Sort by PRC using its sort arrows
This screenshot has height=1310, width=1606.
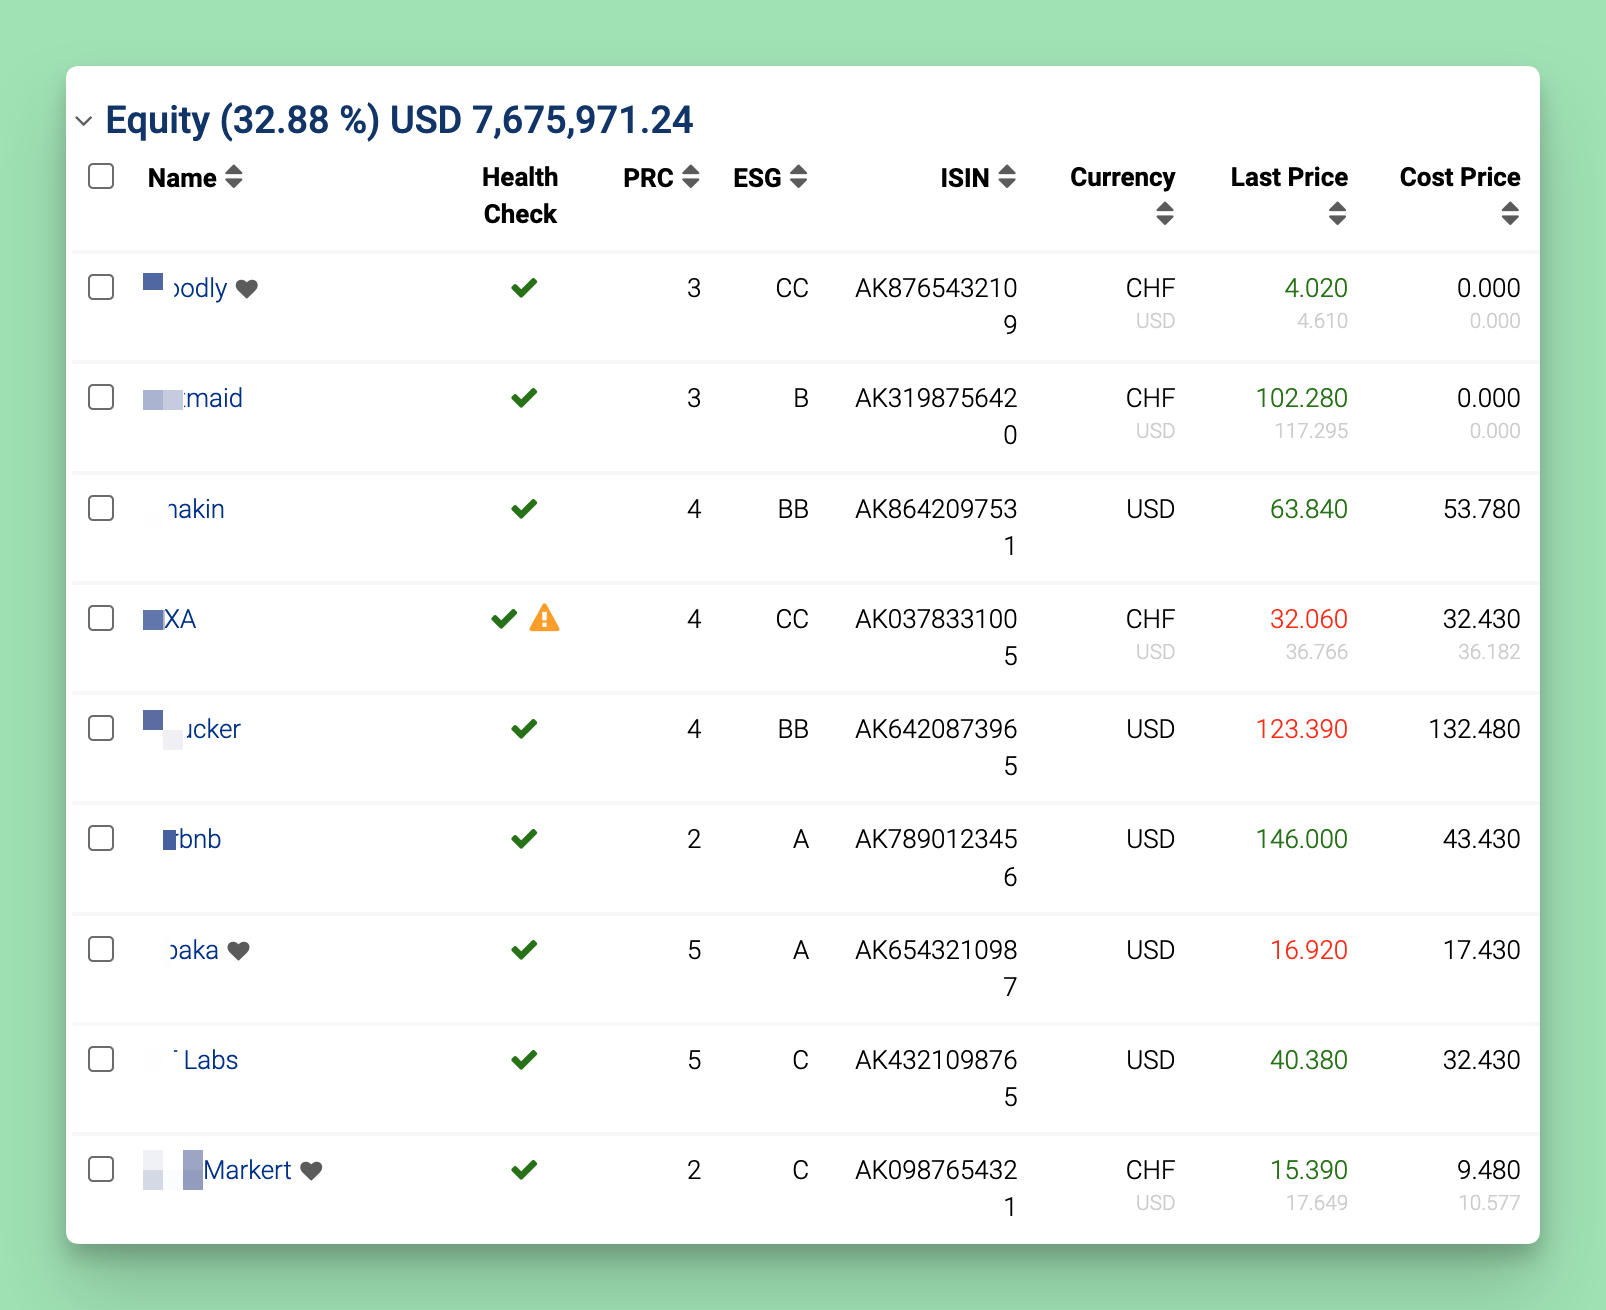click(690, 178)
